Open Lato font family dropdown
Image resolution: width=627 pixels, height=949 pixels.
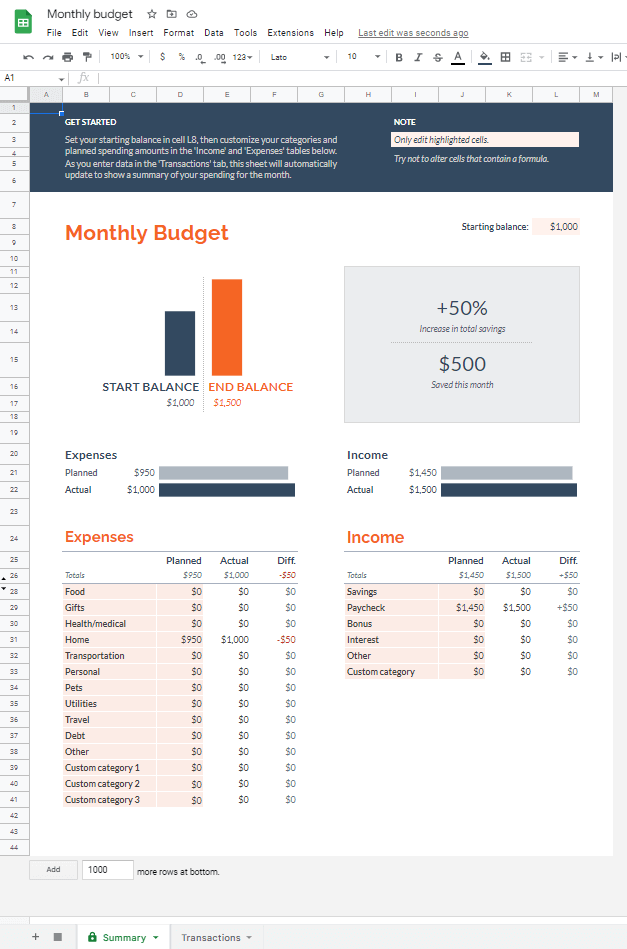click(x=300, y=57)
